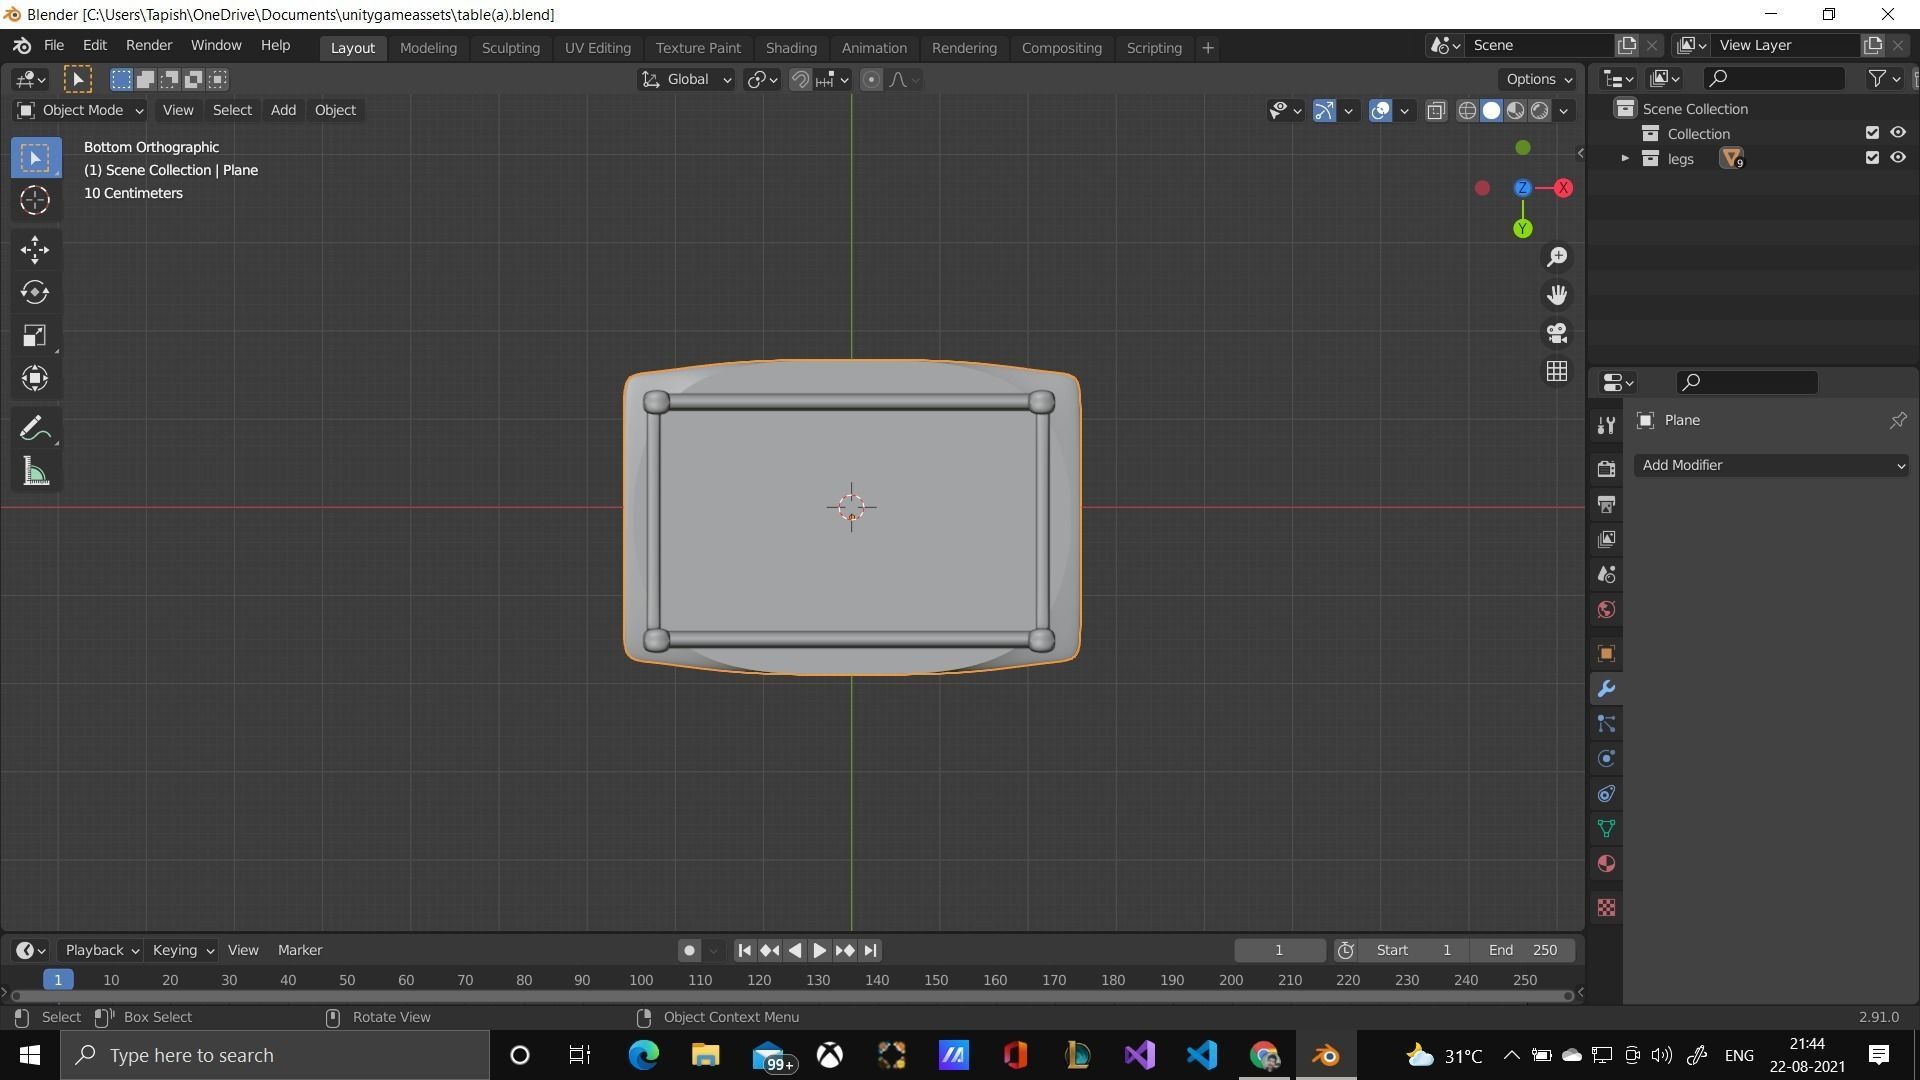
Task: Select the Scale tool
Action: (35, 335)
